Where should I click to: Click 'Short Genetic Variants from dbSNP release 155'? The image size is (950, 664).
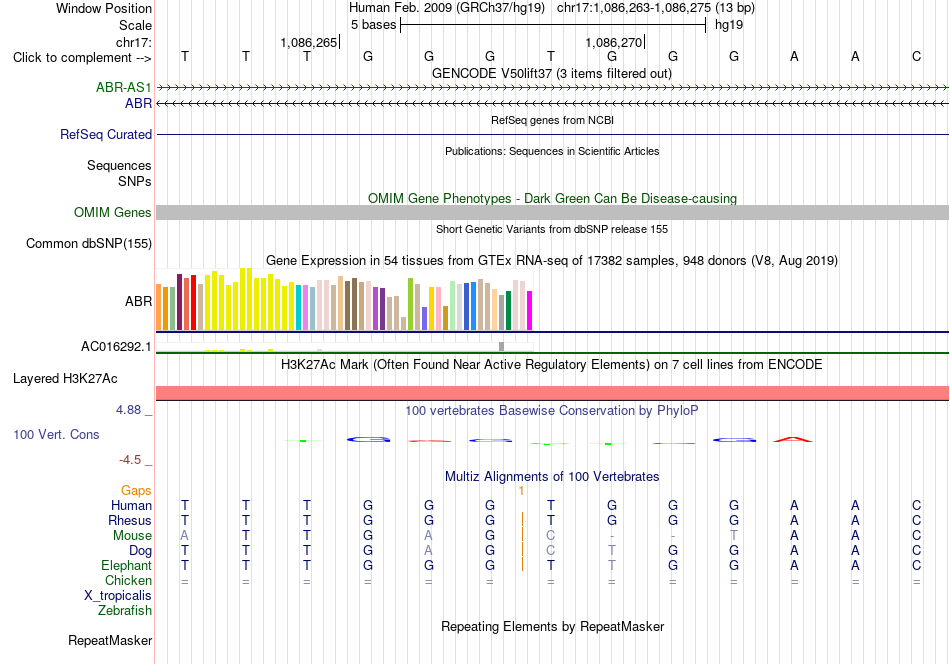pyautogui.click(x=552, y=229)
